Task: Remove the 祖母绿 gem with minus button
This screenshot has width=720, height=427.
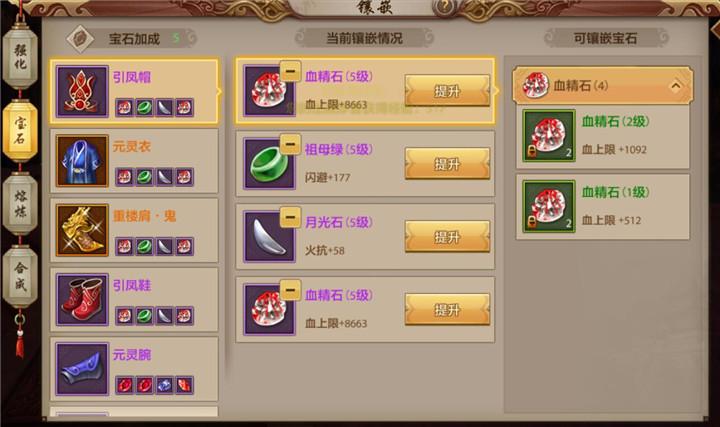Action: pyautogui.click(x=290, y=144)
